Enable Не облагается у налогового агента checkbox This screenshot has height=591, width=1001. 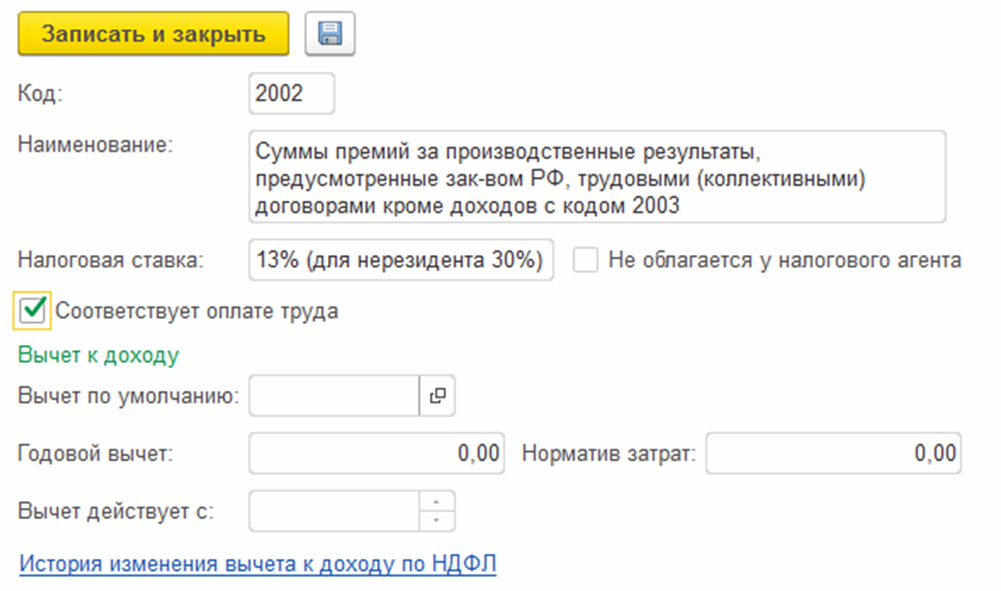(586, 261)
